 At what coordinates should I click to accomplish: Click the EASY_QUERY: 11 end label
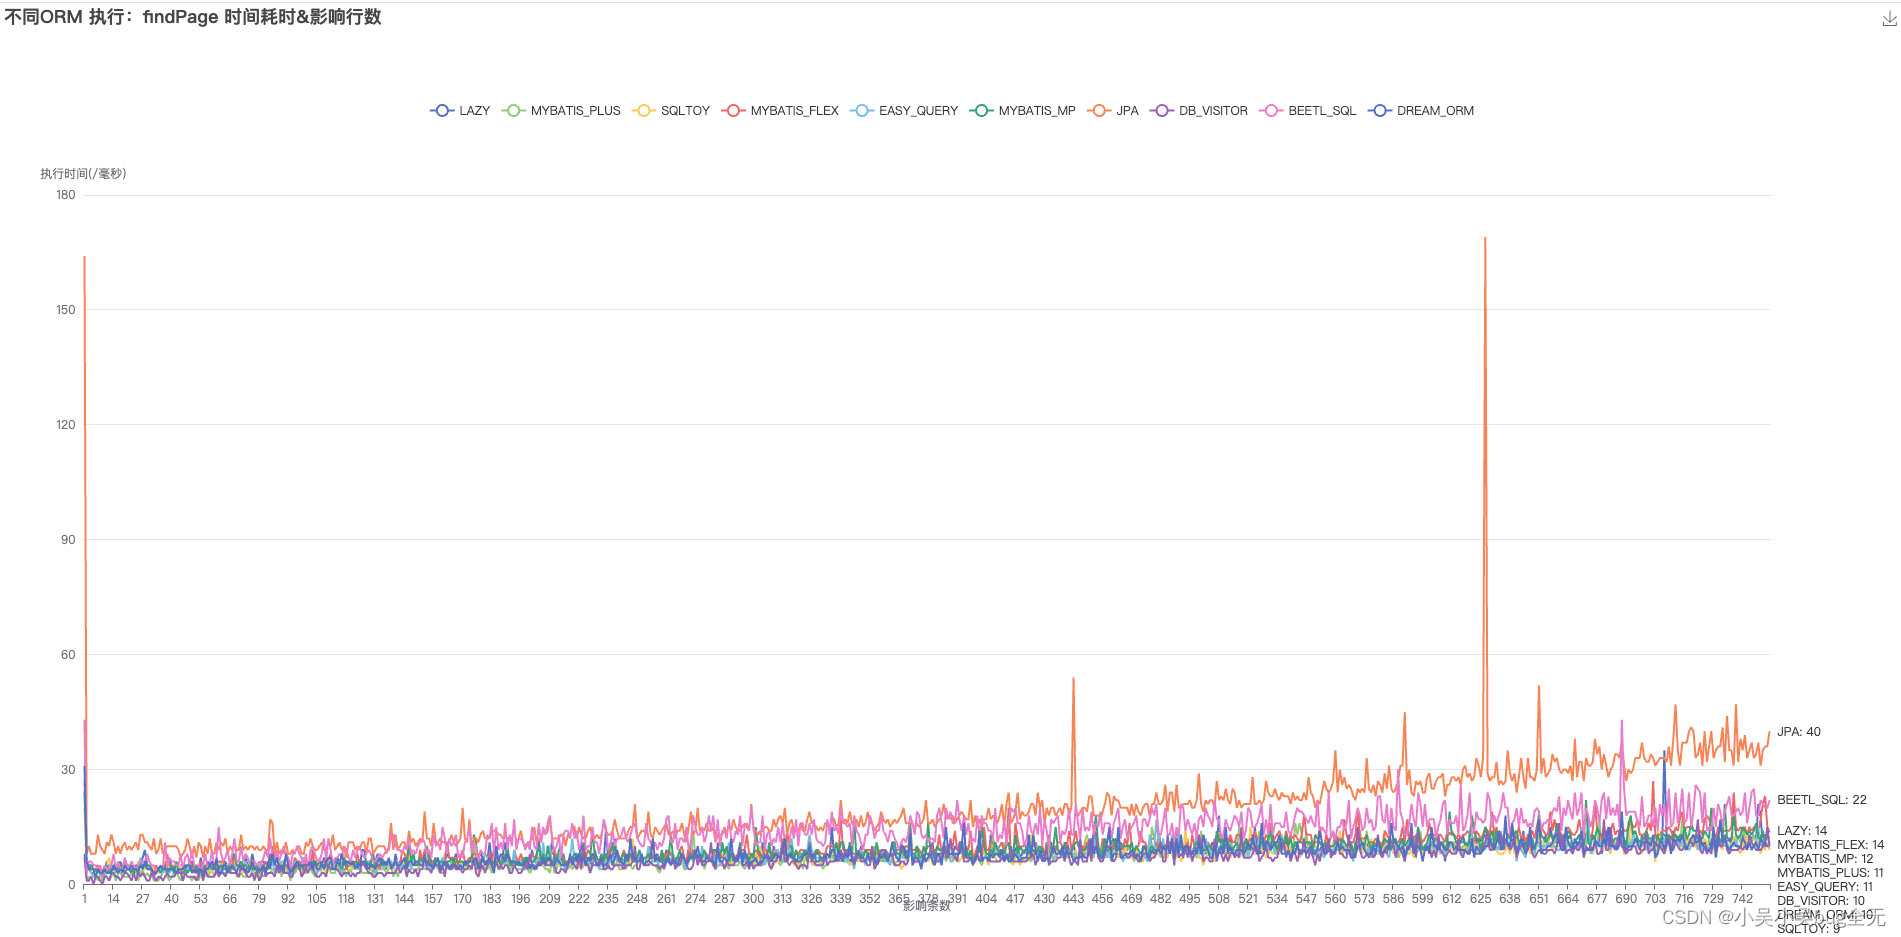(x=1825, y=887)
